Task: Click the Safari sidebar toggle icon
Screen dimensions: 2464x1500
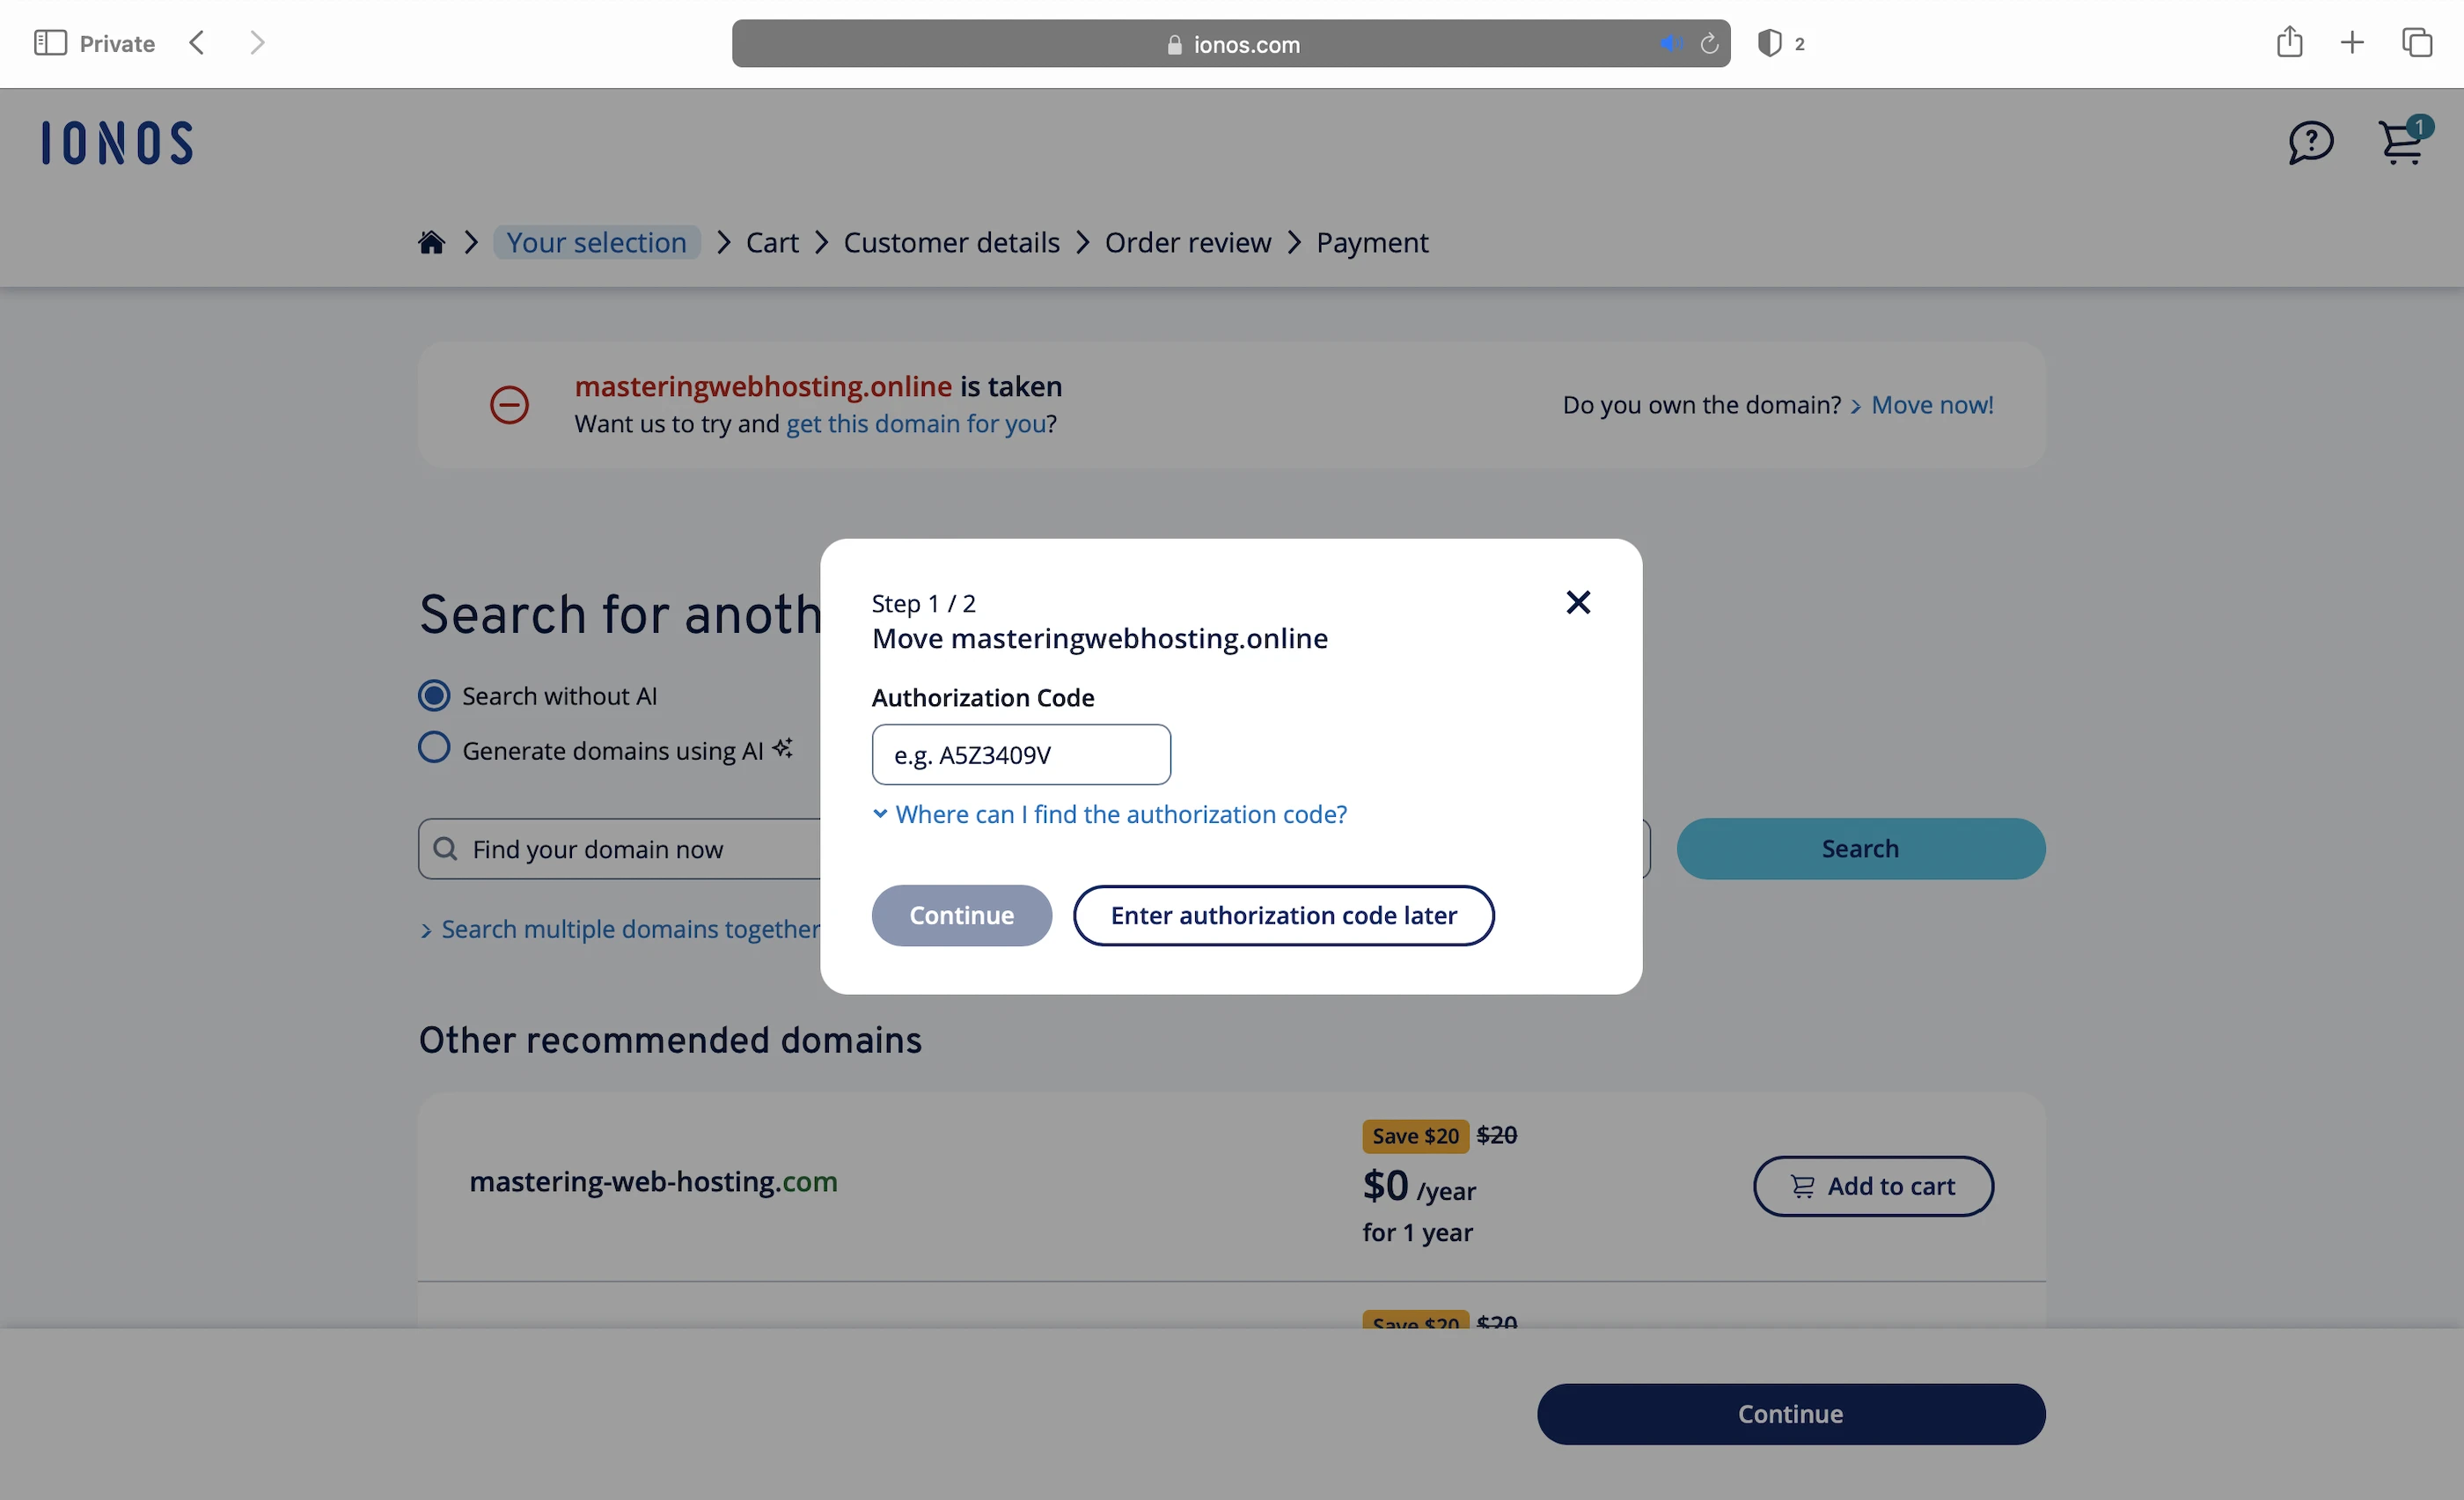Action: [x=50, y=43]
